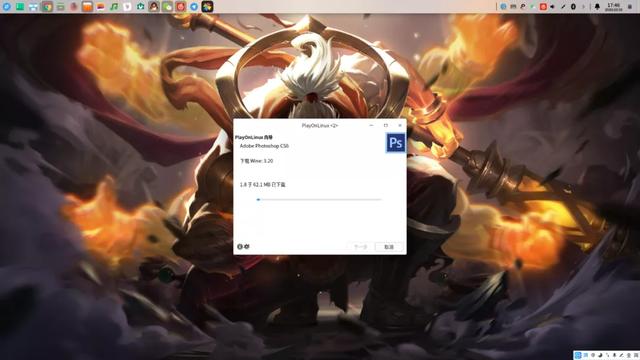This screenshot has height=360, width=640.
Task: Maximize the PlayOnLinux wizard window
Action: click(386, 125)
